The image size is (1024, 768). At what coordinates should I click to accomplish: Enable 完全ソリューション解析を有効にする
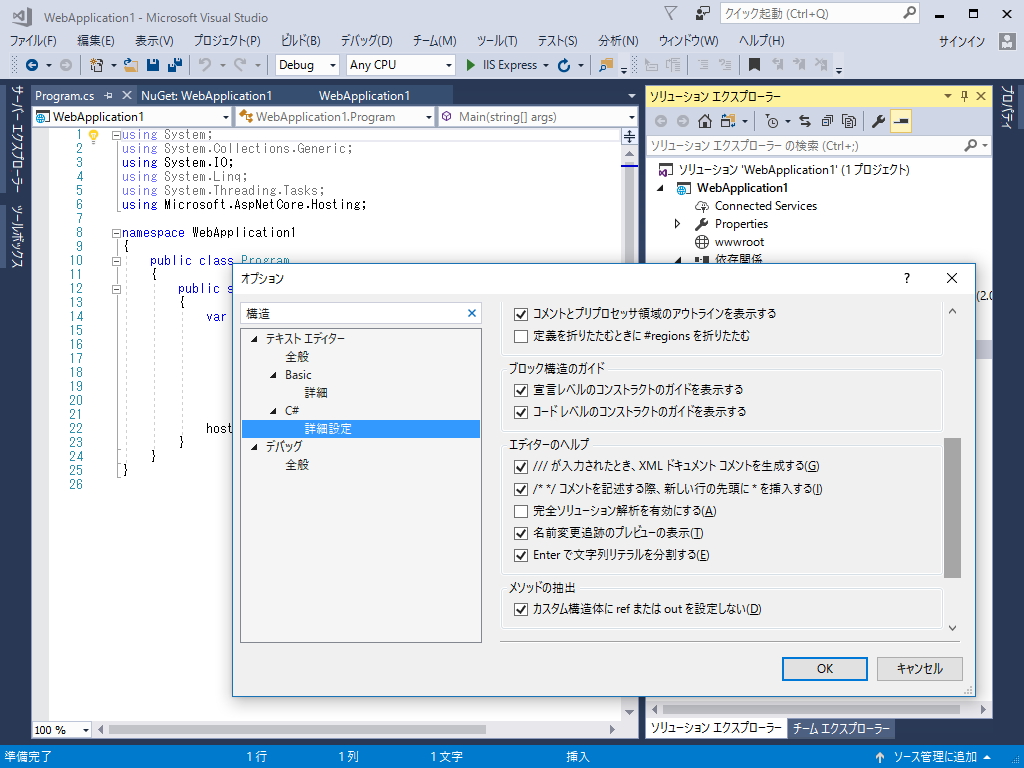click(x=521, y=512)
